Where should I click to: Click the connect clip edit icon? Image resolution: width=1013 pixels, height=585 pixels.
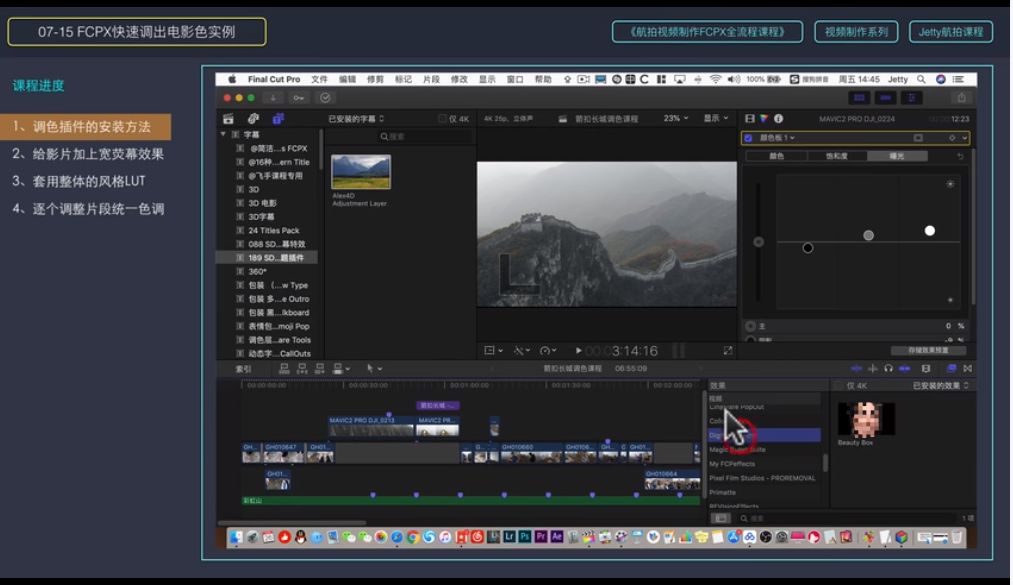pos(284,369)
